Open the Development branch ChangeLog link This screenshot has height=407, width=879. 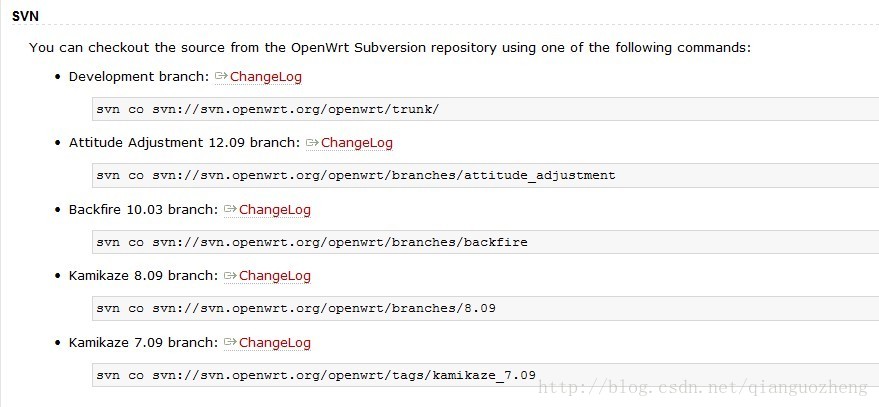pos(266,77)
